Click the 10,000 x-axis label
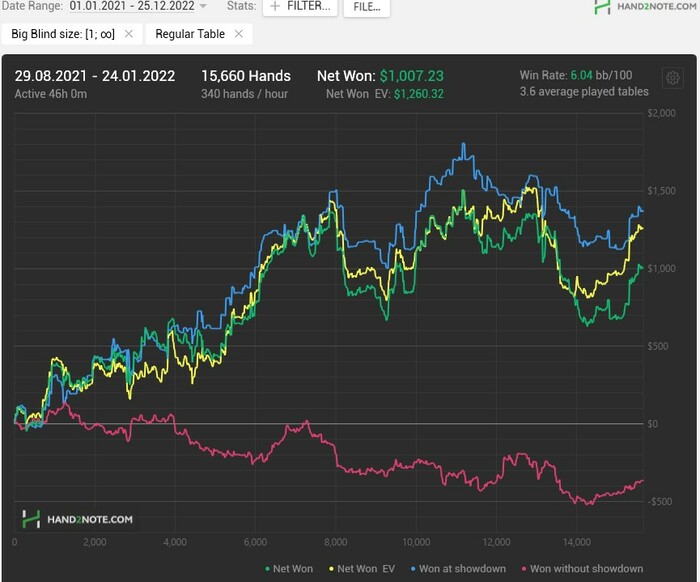700x582 pixels. (416, 542)
